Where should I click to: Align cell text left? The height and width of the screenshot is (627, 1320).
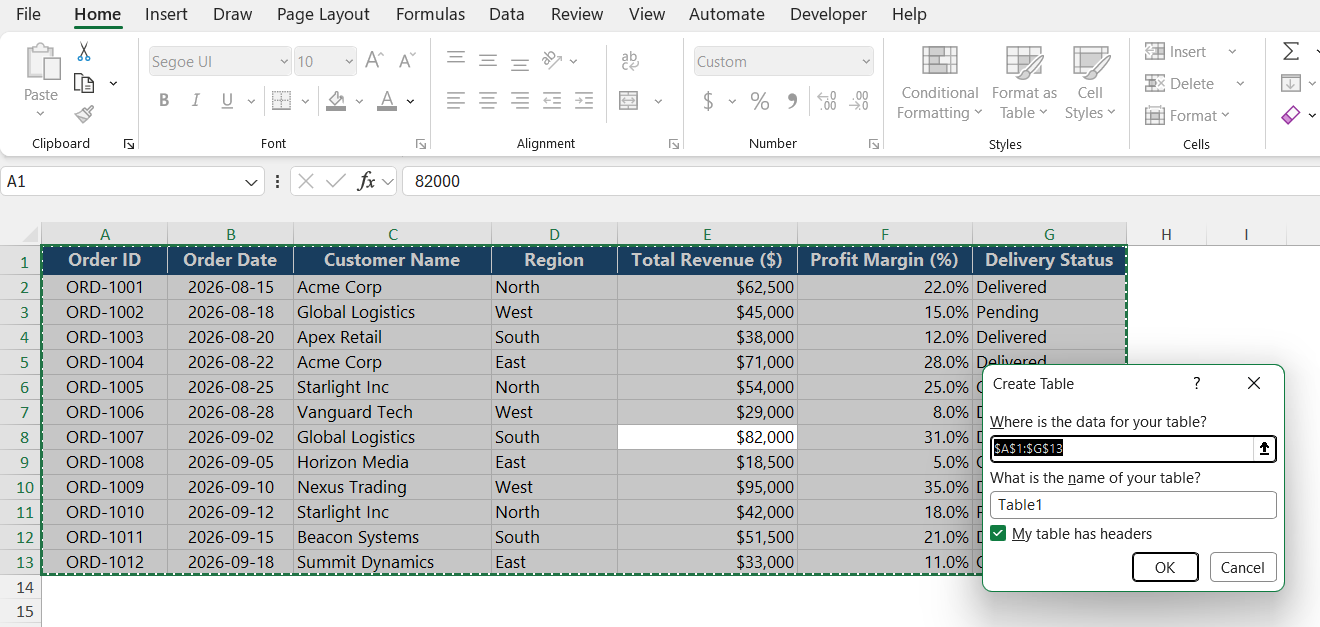456,100
